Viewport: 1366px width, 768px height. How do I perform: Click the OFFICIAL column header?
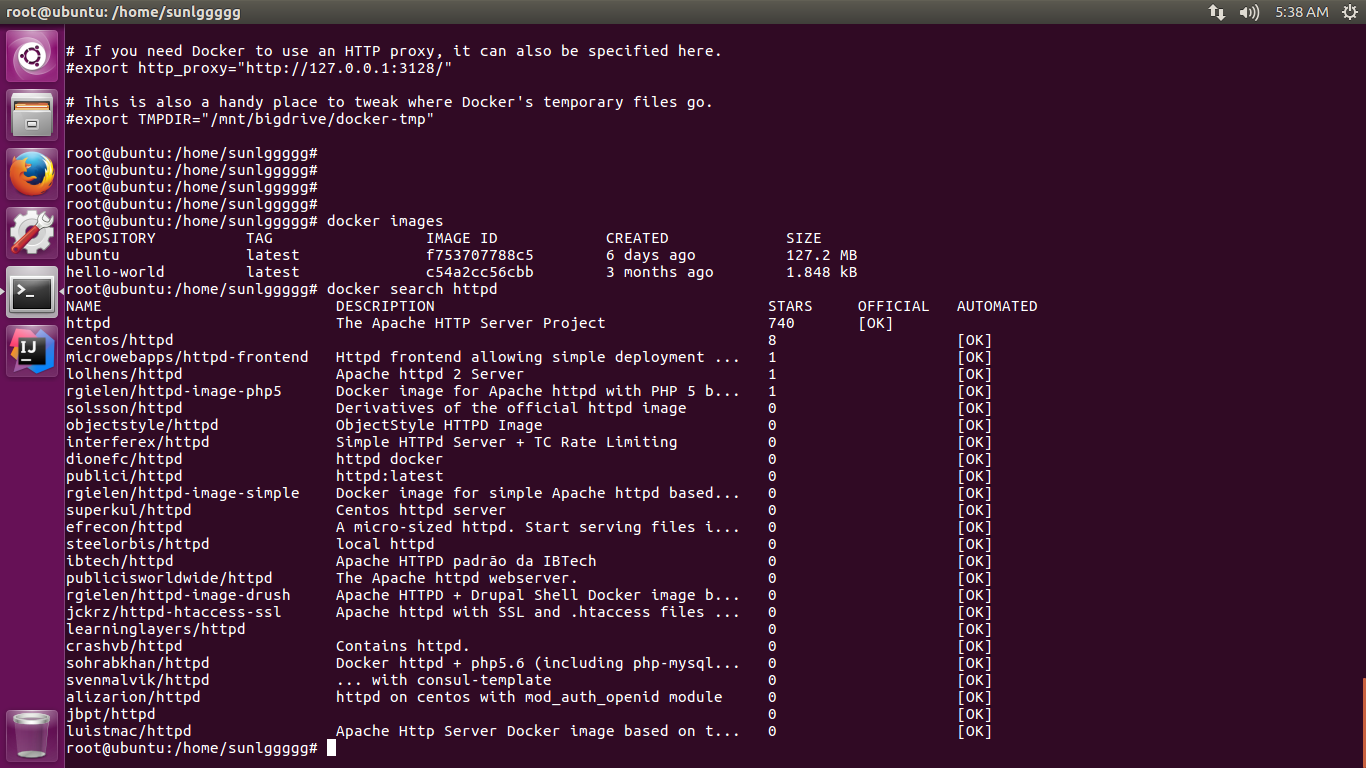pyautogui.click(x=894, y=306)
